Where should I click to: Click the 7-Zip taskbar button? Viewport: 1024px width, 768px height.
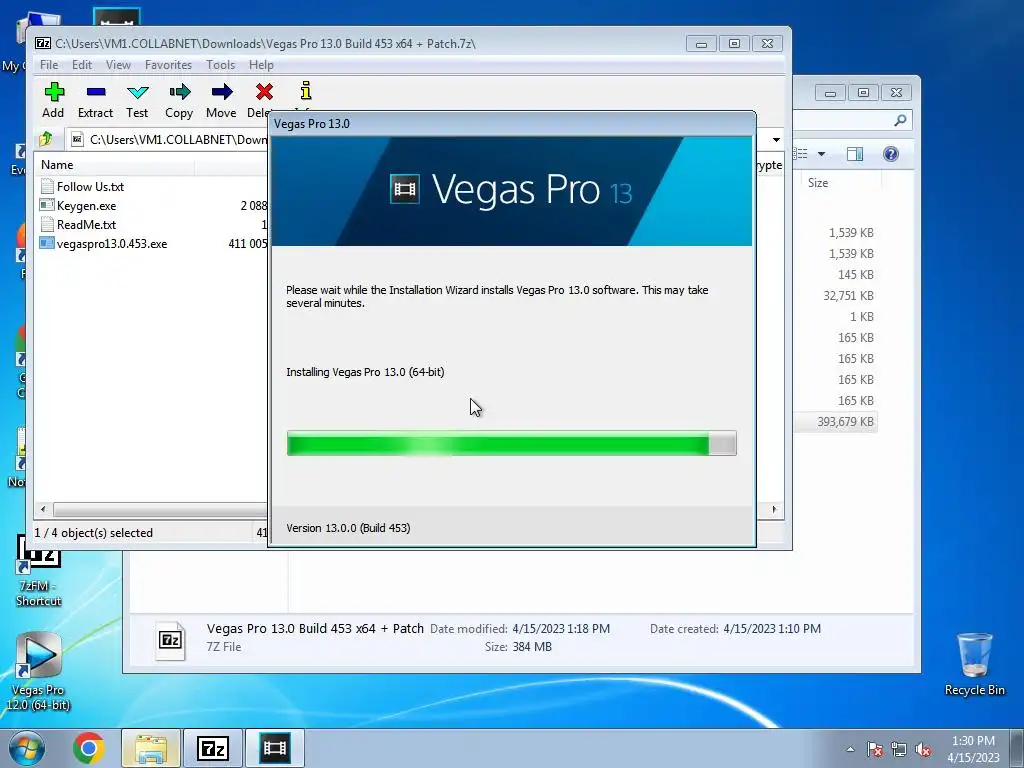tap(213, 748)
